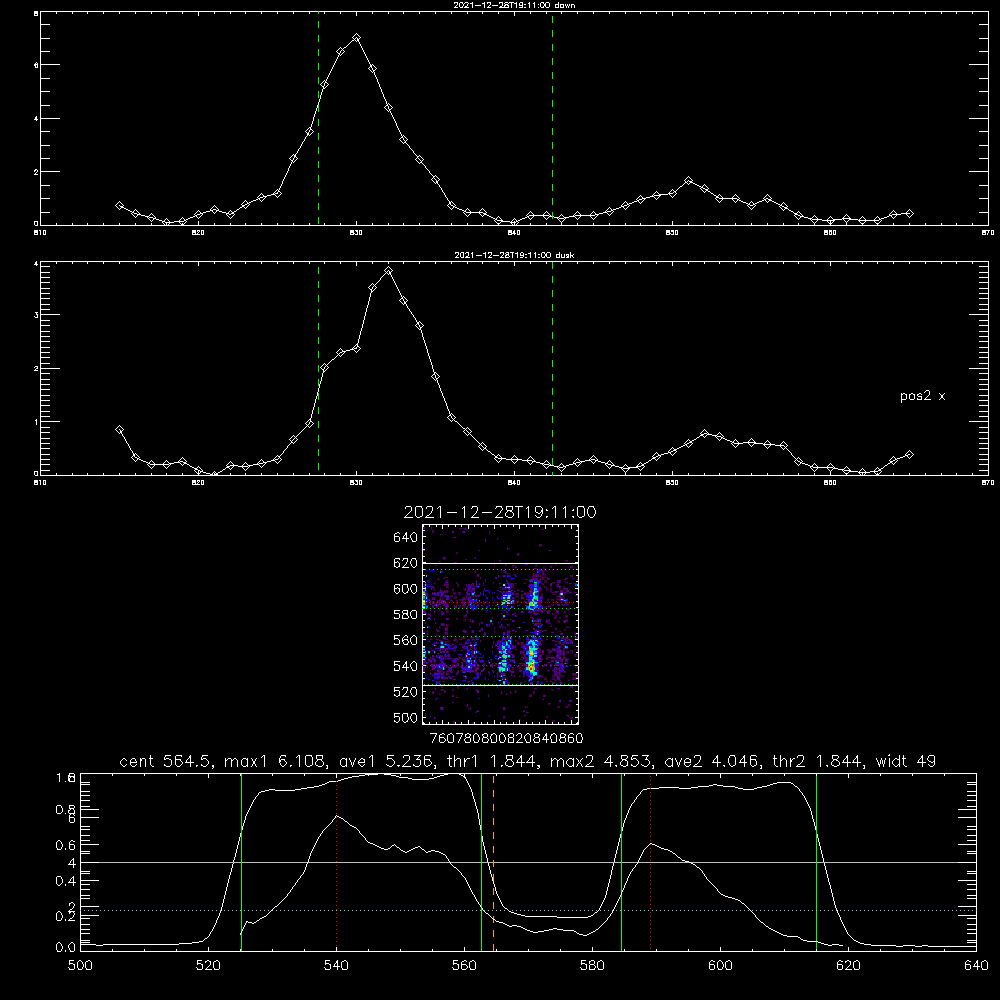Click the green solid line just left of orange line

(482, 862)
